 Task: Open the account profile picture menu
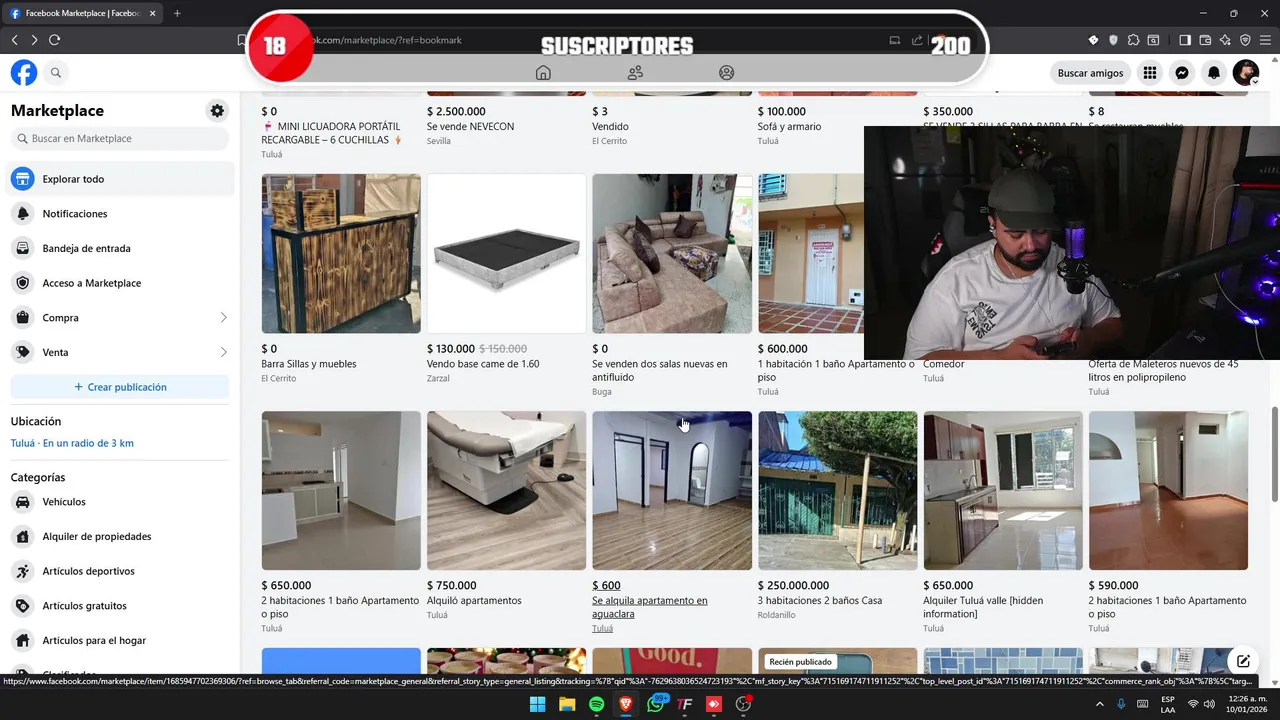click(x=1246, y=73)
